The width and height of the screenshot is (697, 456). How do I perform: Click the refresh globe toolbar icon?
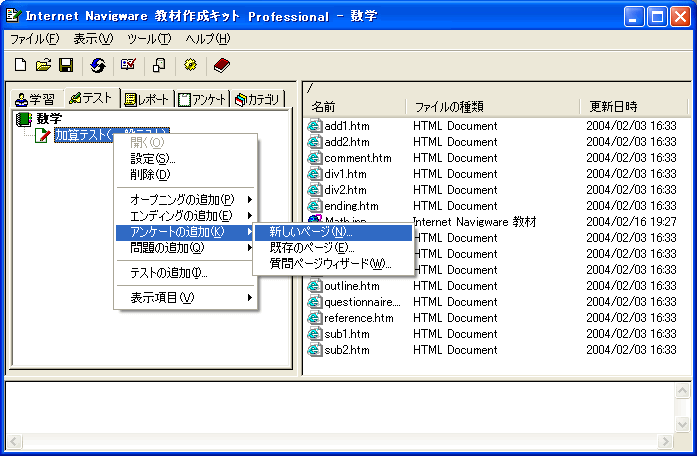pos(98,65)
